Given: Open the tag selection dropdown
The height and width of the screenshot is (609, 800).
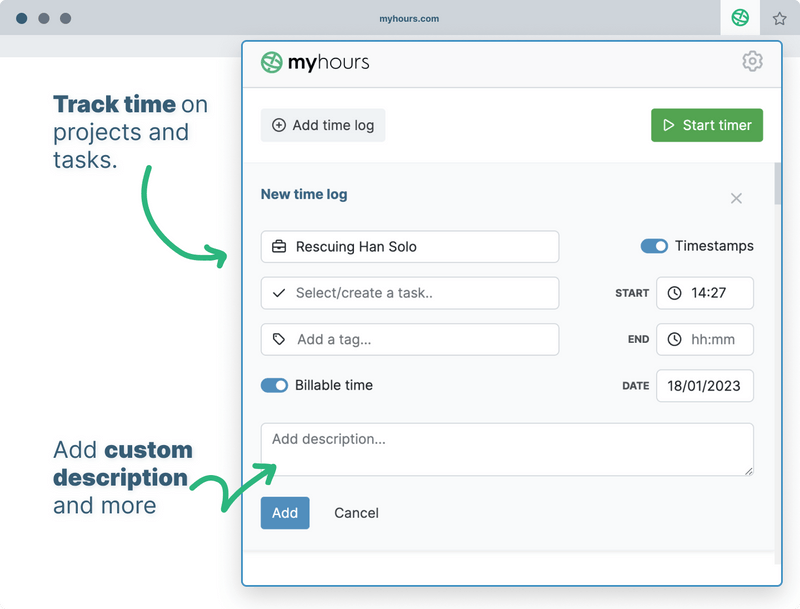Looking at the screenshot, I should pyautogui.click(x=410, y=340).
